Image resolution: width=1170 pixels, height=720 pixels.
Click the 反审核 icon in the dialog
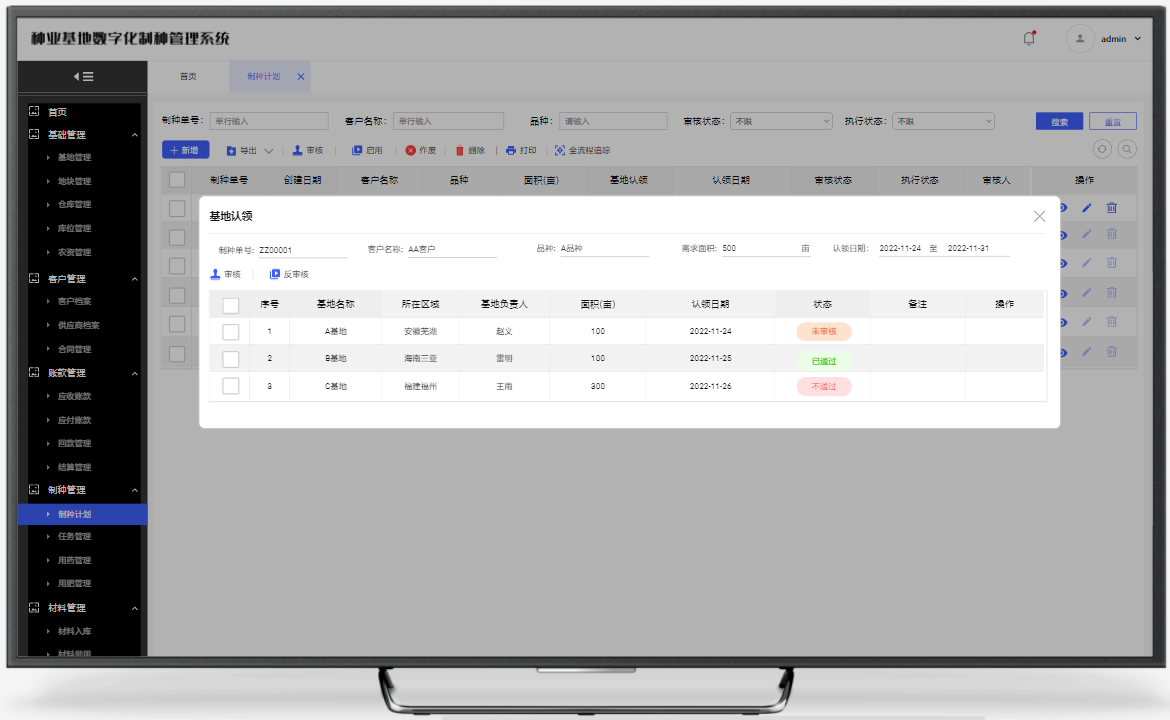275,274
